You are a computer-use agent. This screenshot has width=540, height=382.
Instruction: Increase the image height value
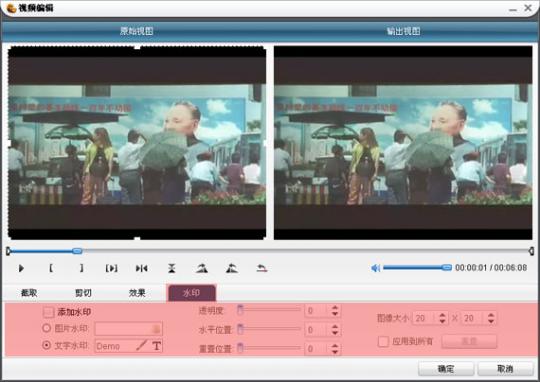(491, 315)
